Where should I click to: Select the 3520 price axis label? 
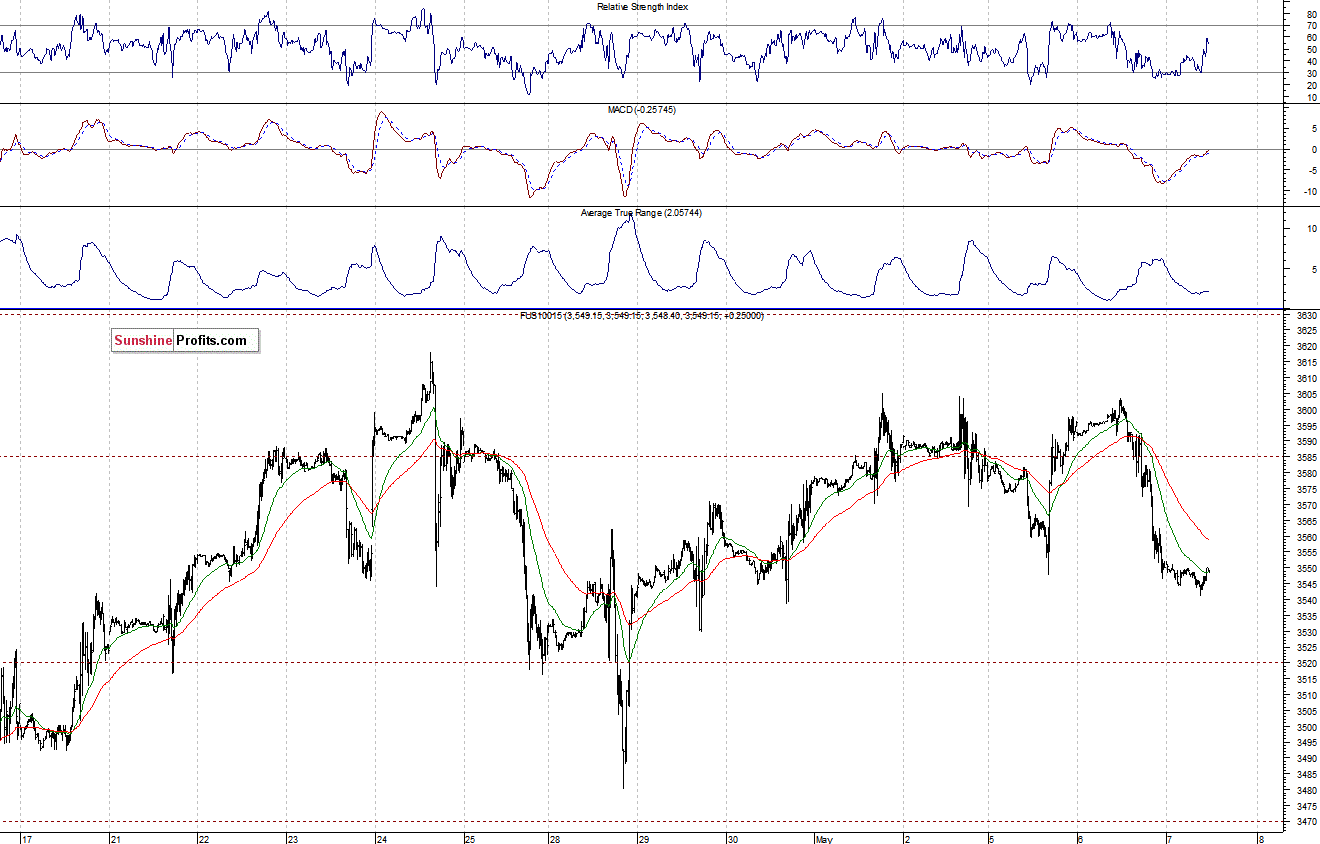[x=1306, y=663]
